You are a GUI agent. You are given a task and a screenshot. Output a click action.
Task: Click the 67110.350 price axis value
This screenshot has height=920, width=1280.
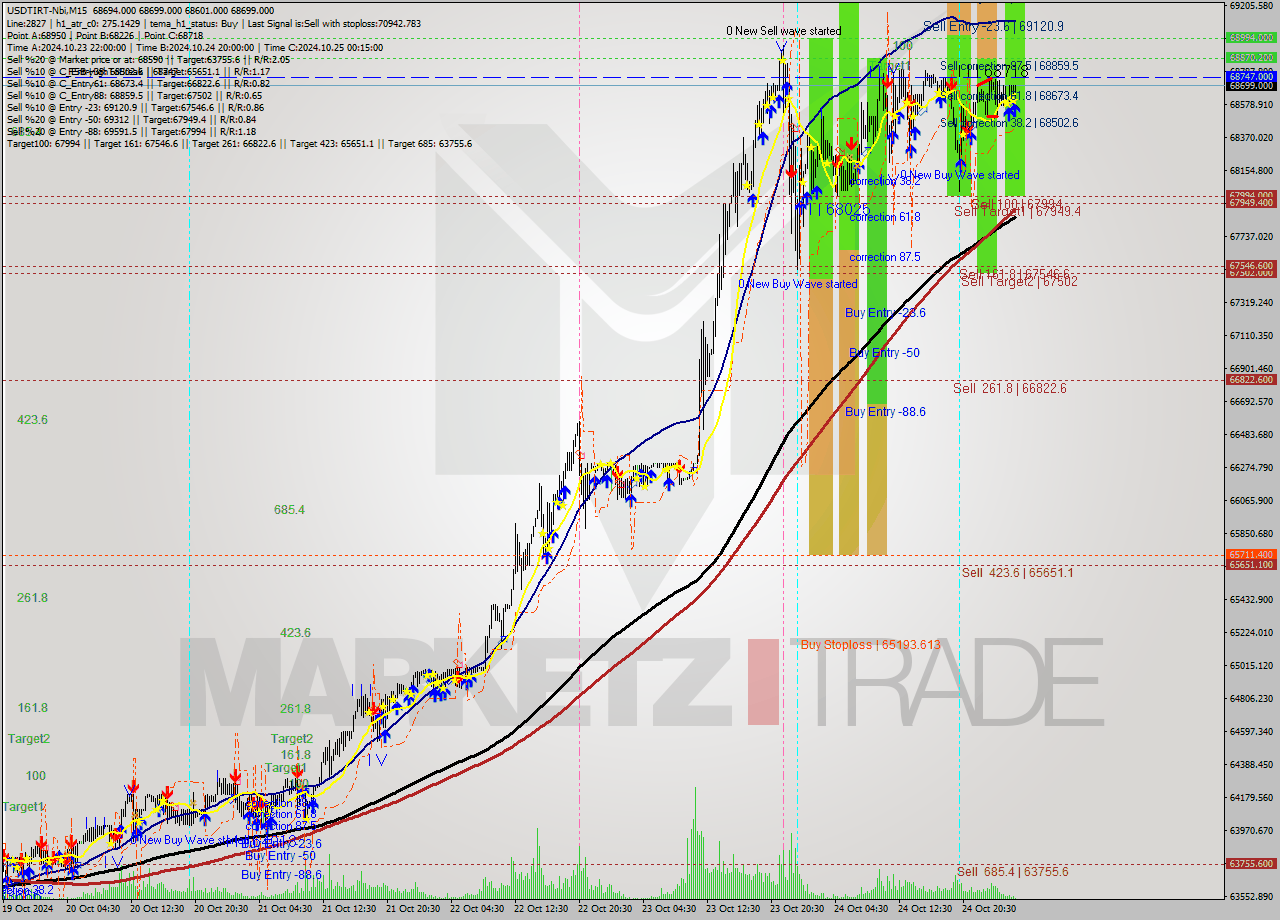[x=1251, y=335]
